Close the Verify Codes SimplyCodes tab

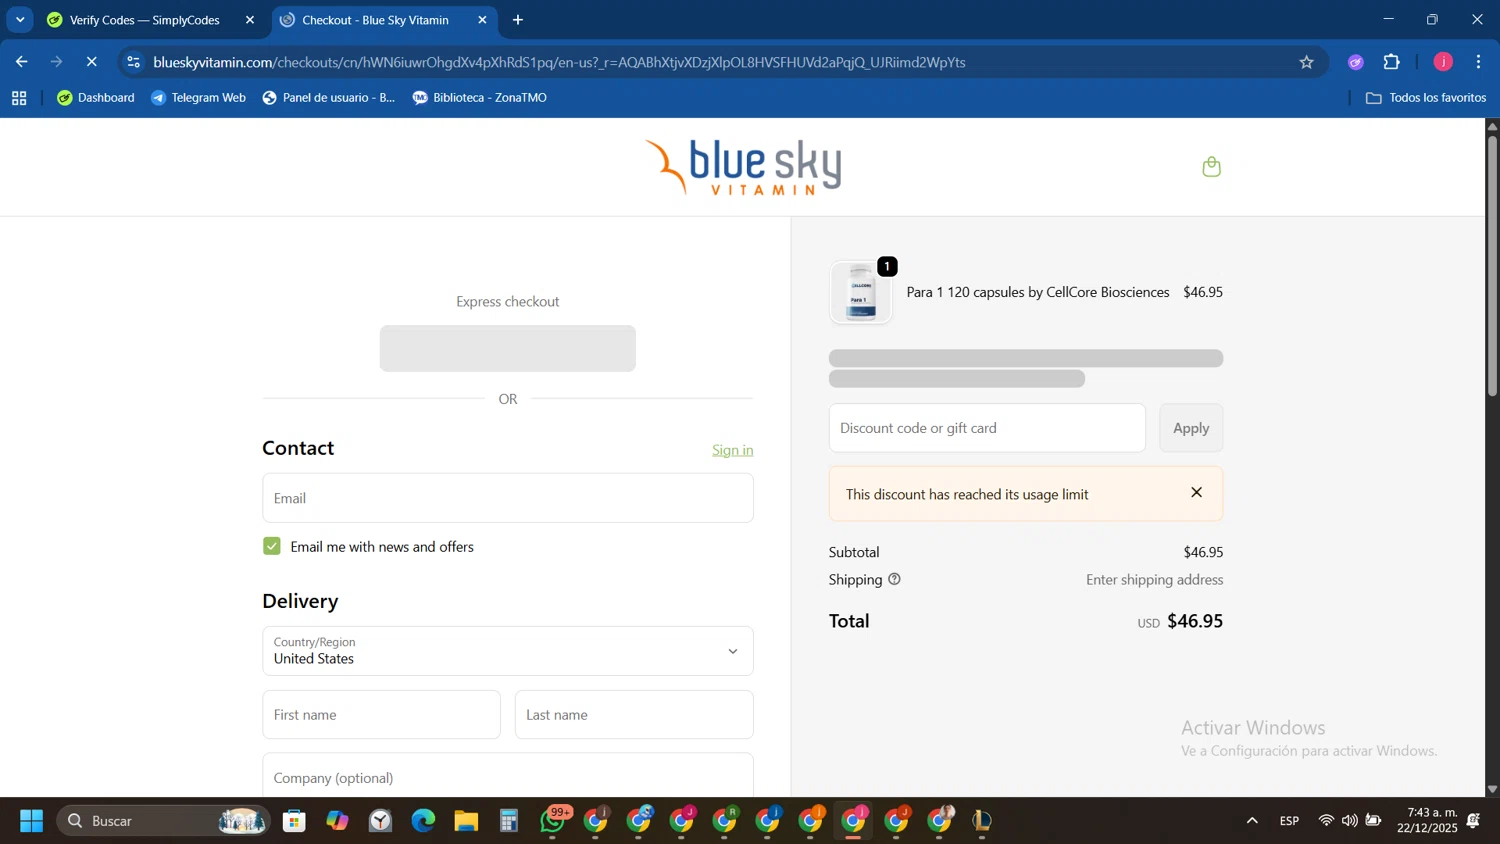tap(250, 20)
